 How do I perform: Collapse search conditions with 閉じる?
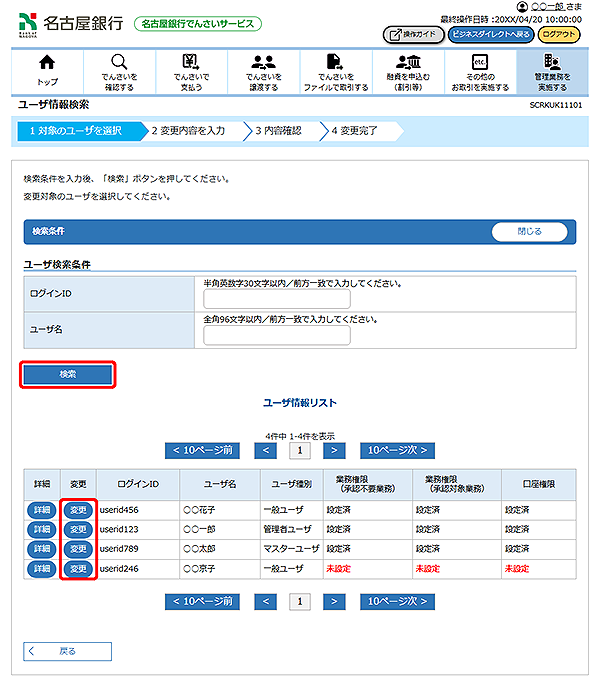point(530,231)
